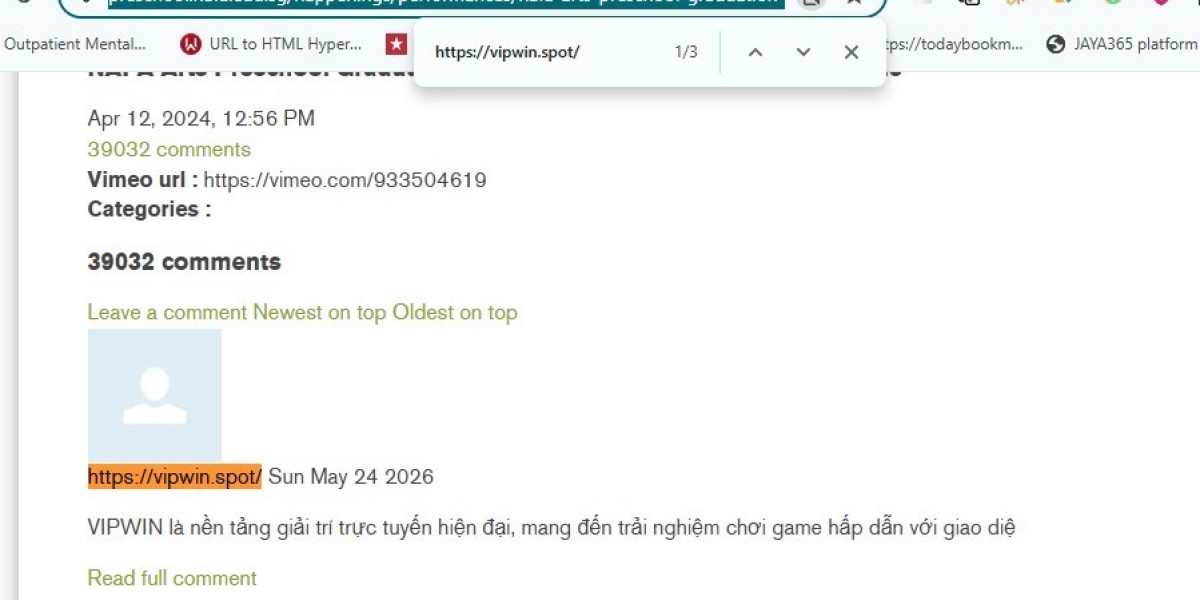Click the bold 39032 comments heading
1200x600 pixels.
pos(184,262)
